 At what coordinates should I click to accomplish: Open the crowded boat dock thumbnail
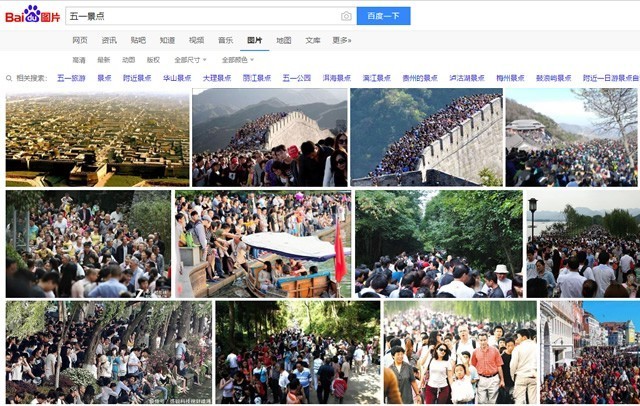click(263, 244)
